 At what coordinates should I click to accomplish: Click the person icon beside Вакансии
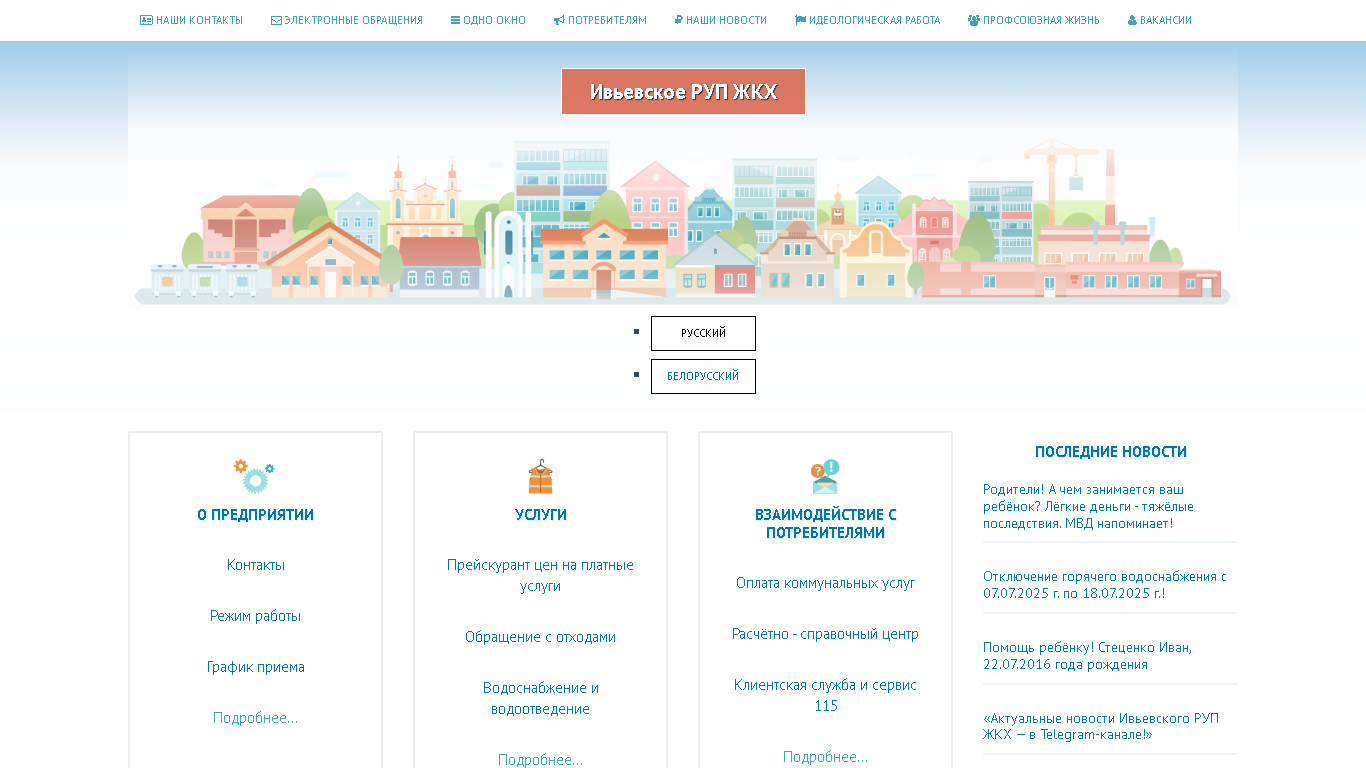point(1132,20)
